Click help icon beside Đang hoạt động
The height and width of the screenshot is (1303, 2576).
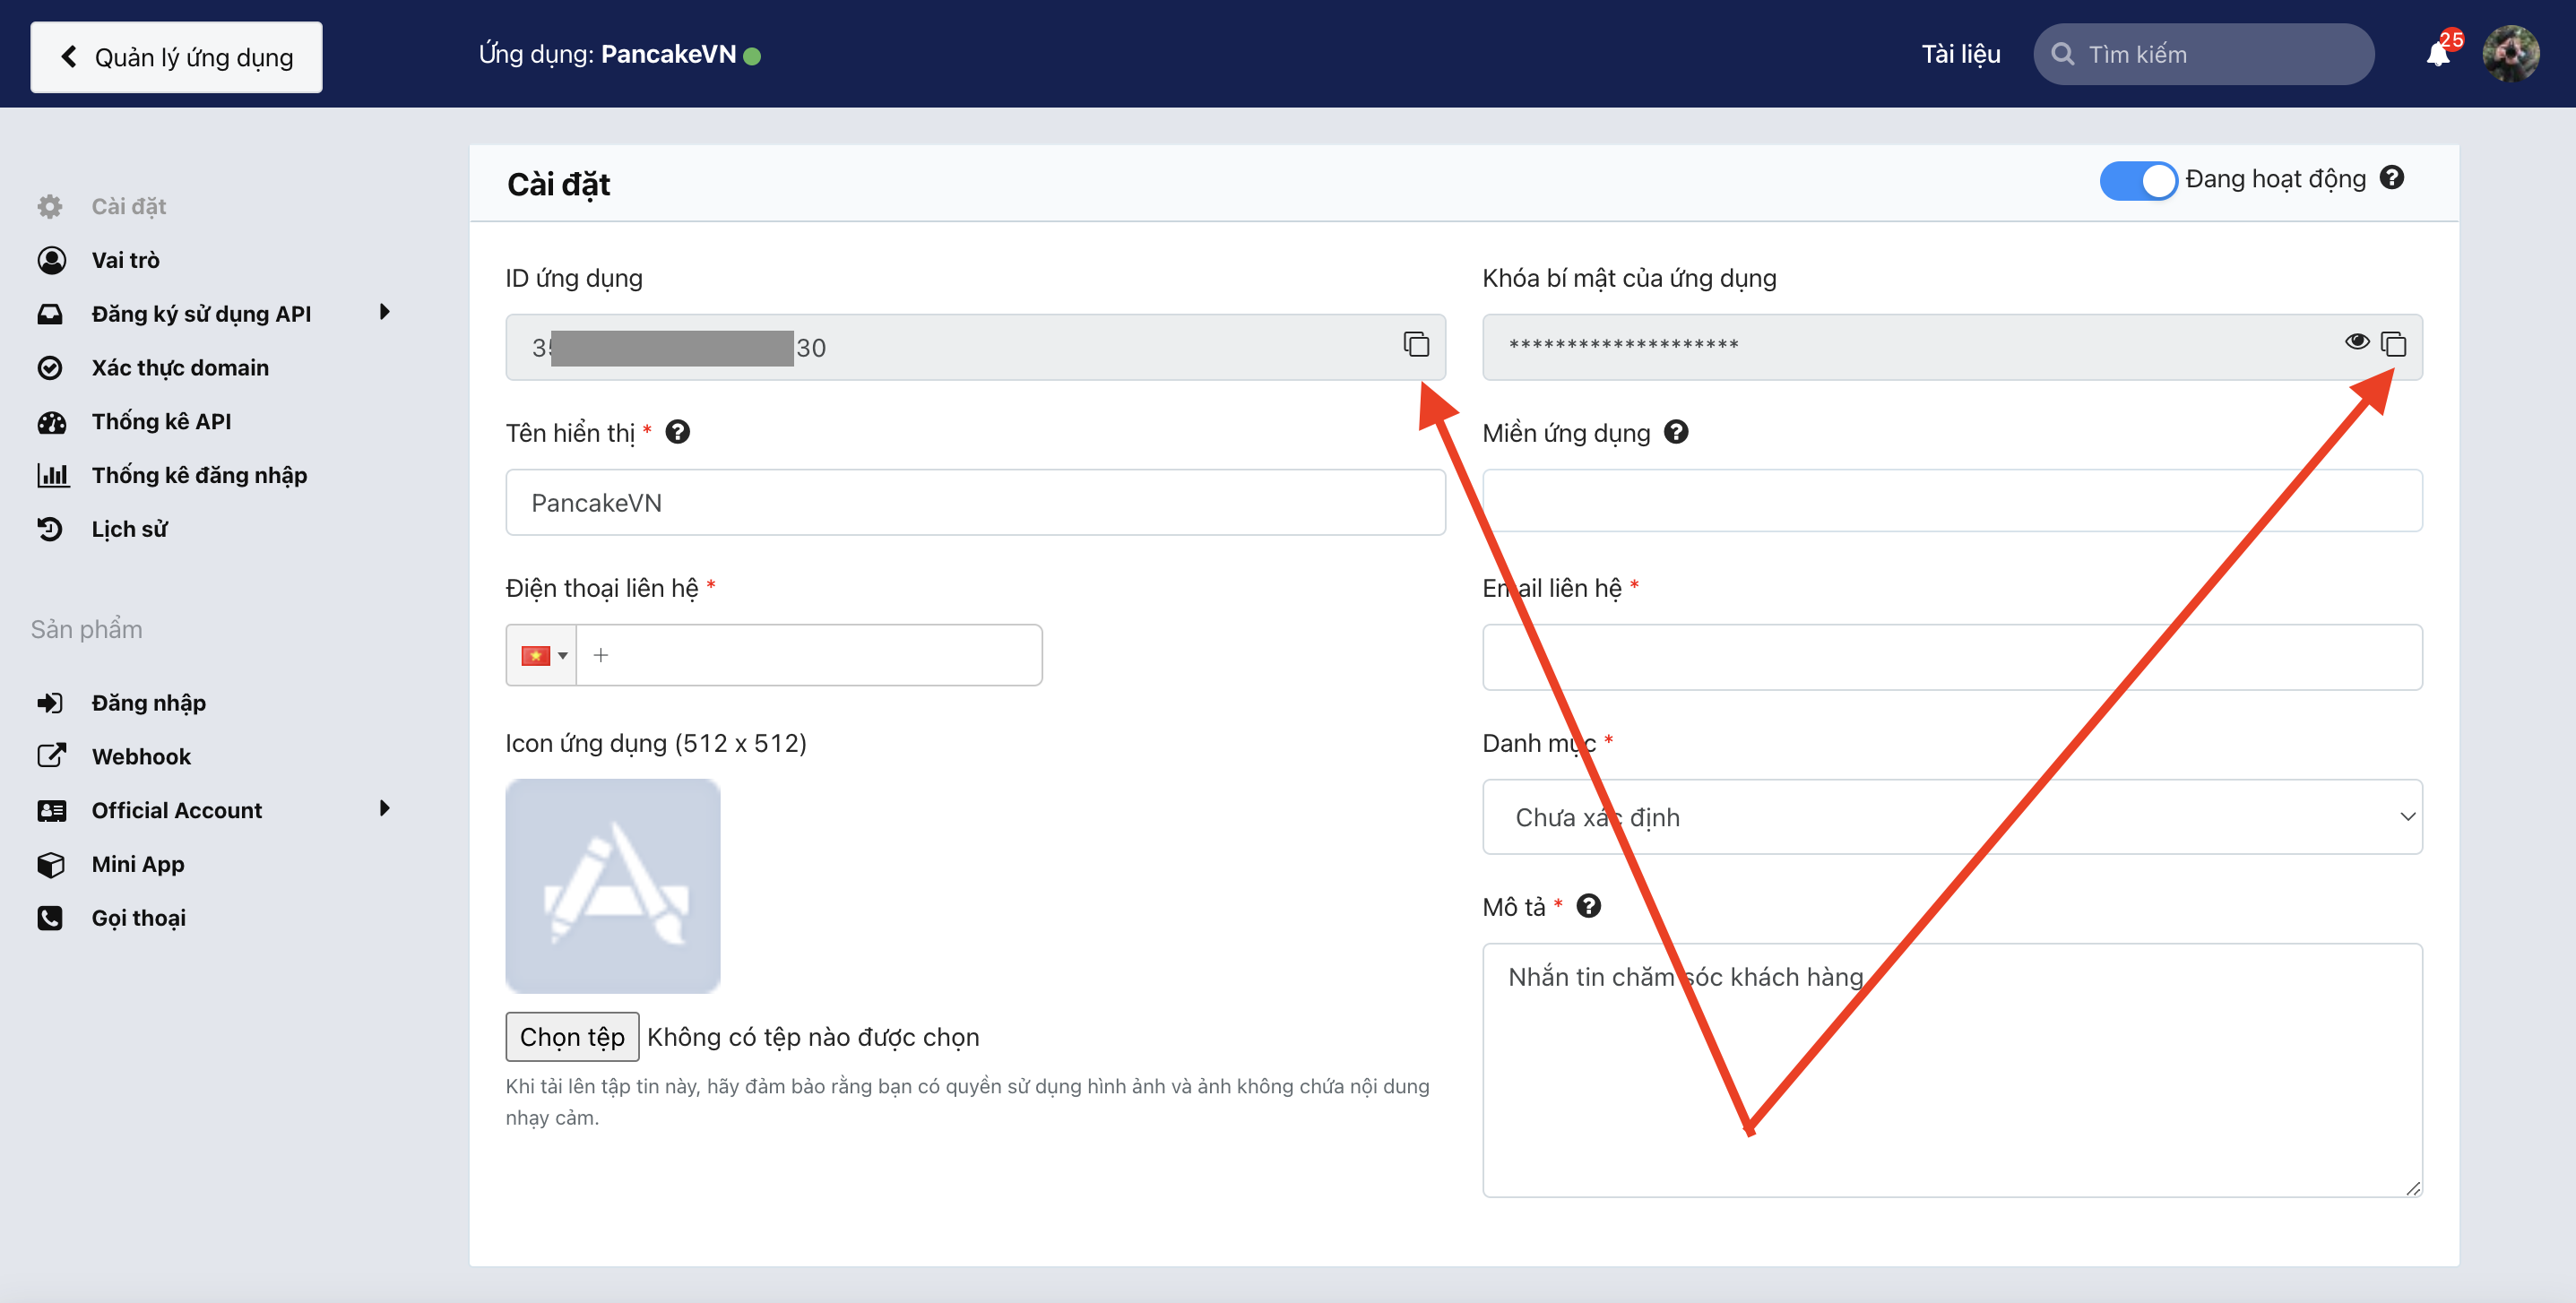(x=2391, y=178)
